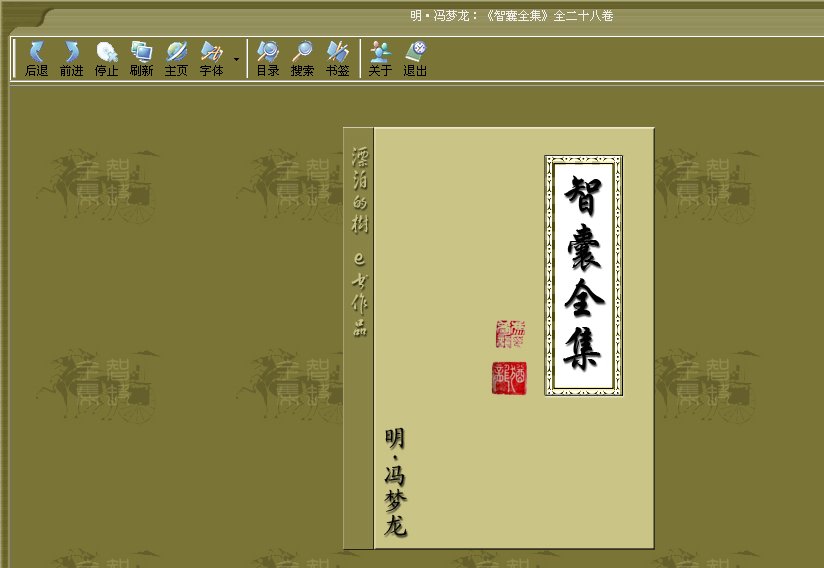
Task: Exit the reader via the 退出 icon
Action: pos(415,59)
